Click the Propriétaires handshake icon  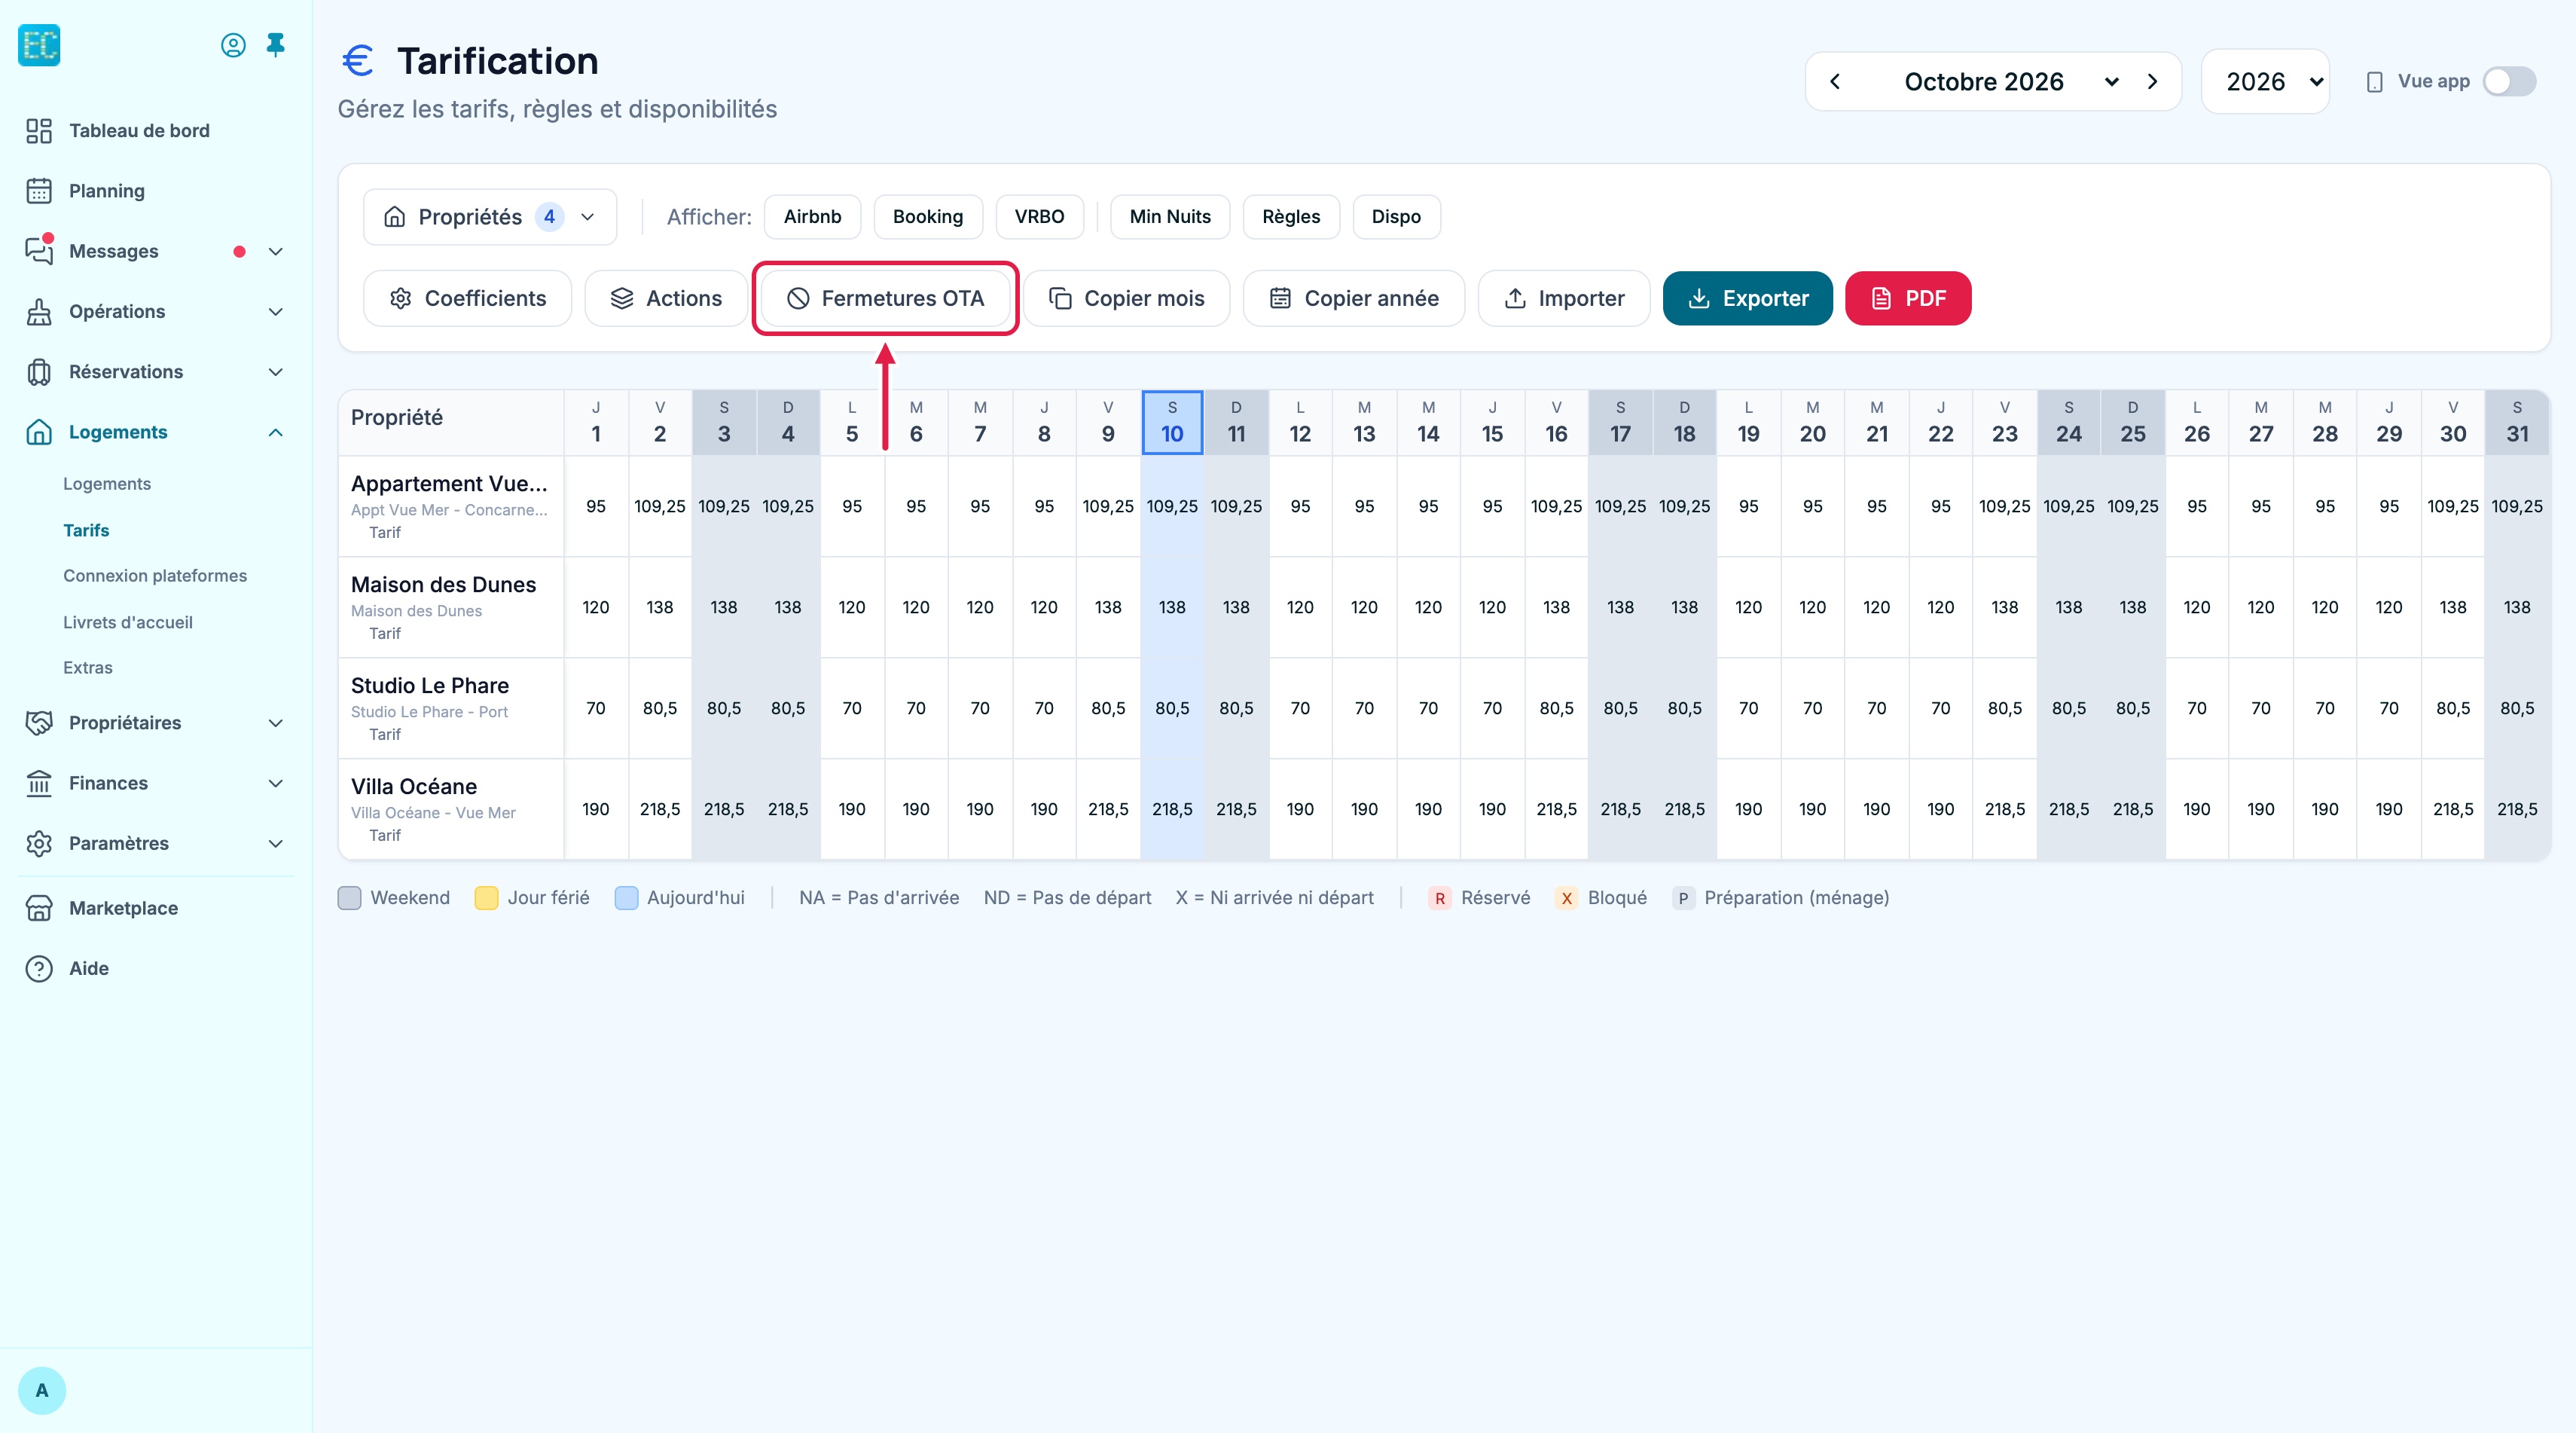[x=39, y=723]
